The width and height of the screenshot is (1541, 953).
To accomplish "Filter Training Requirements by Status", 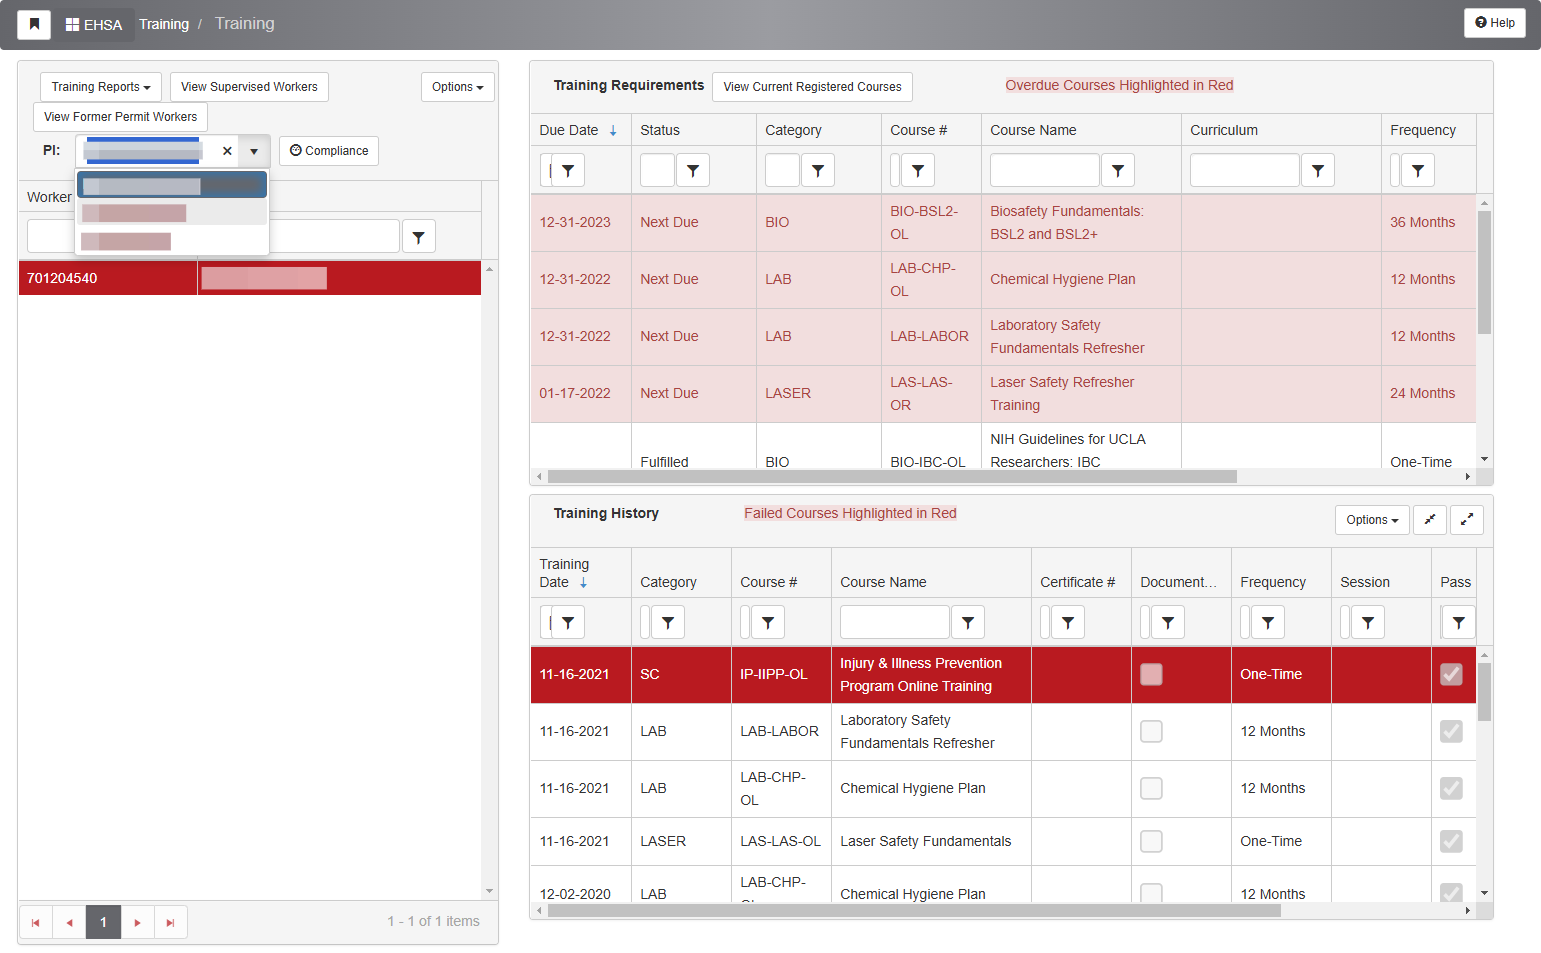I will [x=693, y=170].
